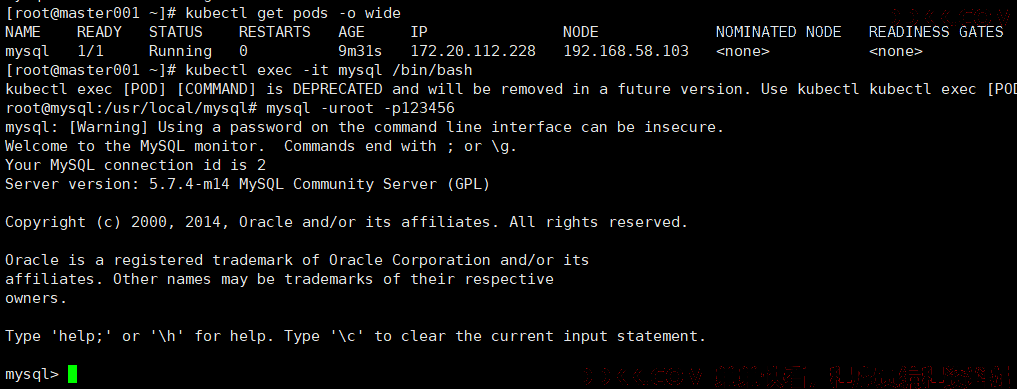
Task: Click the 'Your MySQL connection id' line
Action: 136,165
